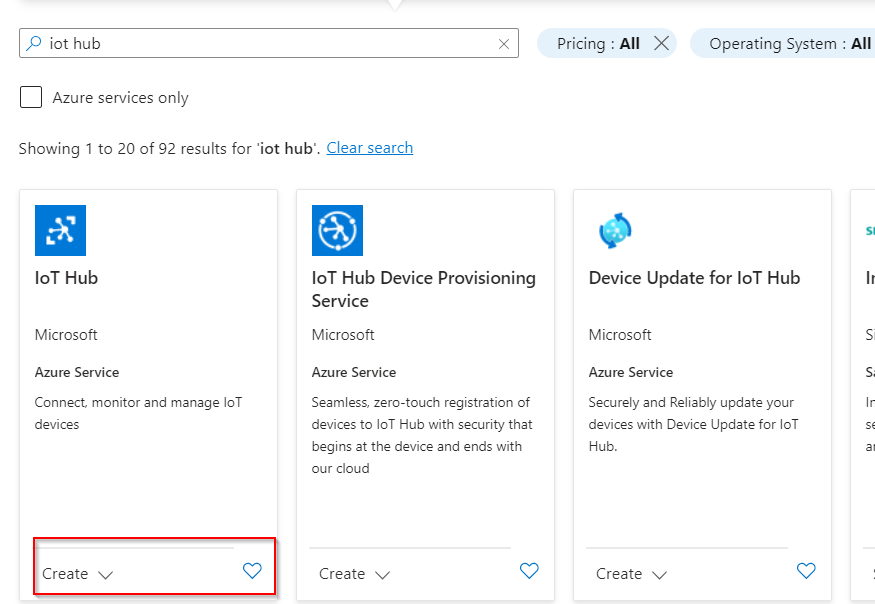Open Create dropdown on Device Update for IoT Hub card
The image size is (875, 604).
tap(631, 574)
